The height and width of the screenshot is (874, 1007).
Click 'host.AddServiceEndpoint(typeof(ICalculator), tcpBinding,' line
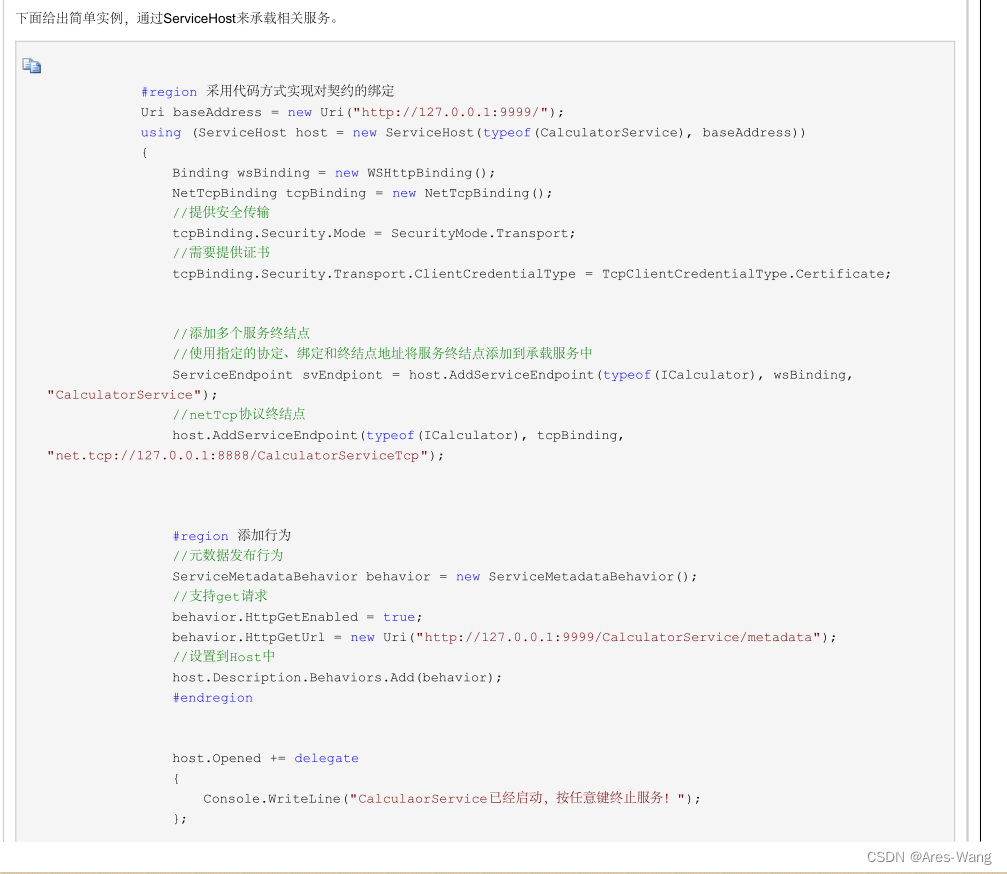[398, 435]
